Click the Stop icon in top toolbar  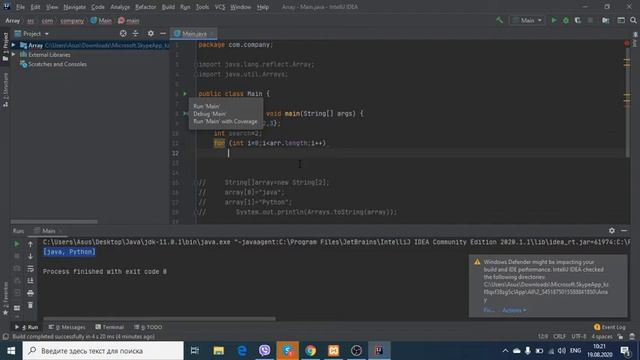[590, 20]
